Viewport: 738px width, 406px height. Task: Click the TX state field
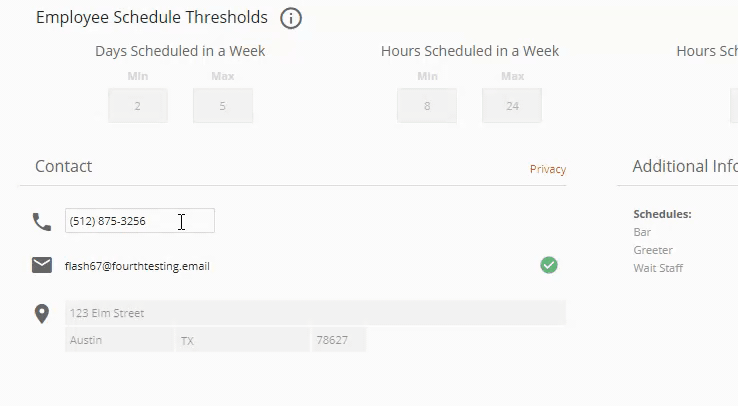click(x=243, y=340)
